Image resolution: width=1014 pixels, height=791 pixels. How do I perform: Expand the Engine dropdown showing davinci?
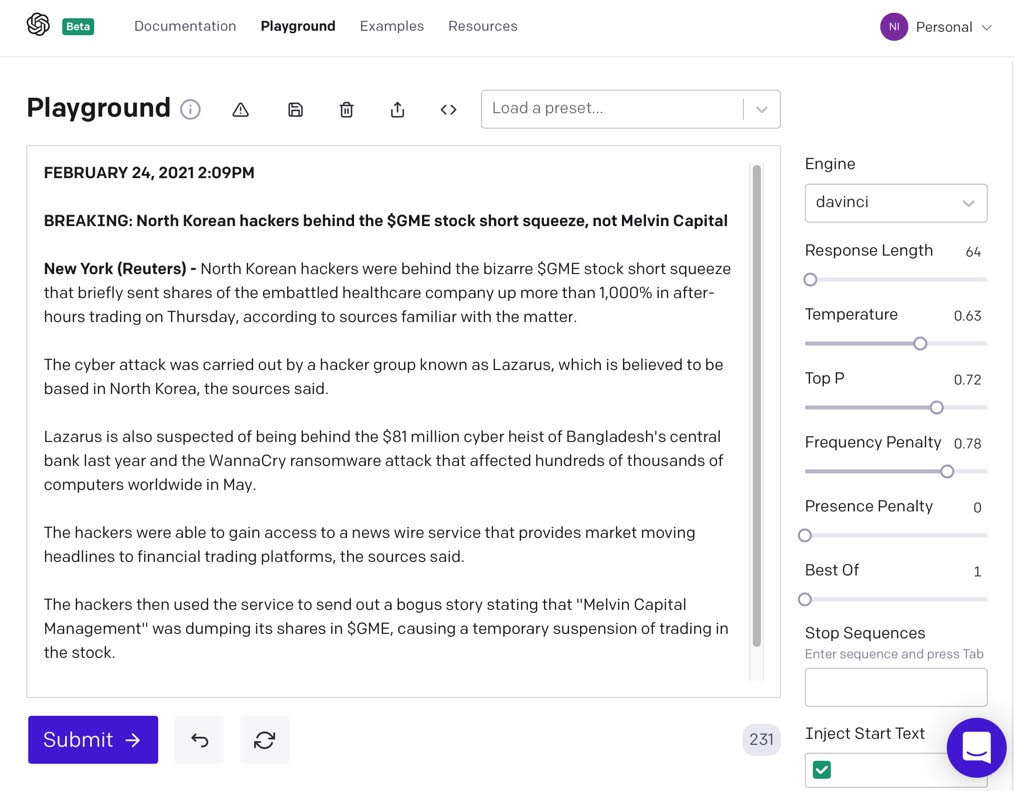(896, 202)
